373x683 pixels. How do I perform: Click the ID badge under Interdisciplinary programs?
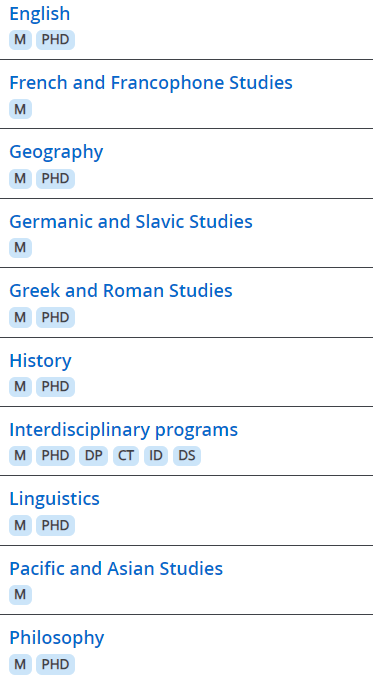coord(156,456)
